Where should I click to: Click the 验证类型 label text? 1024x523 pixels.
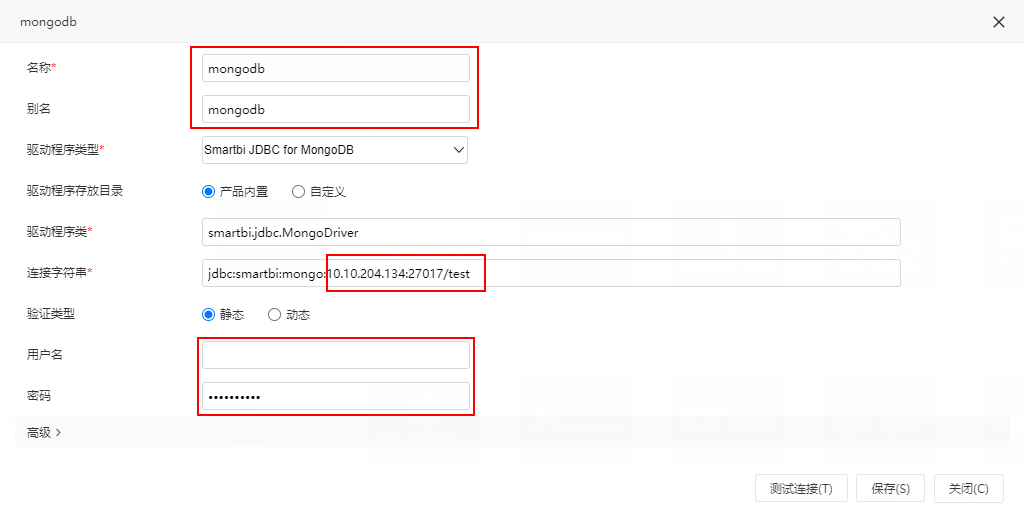point(51,313)
